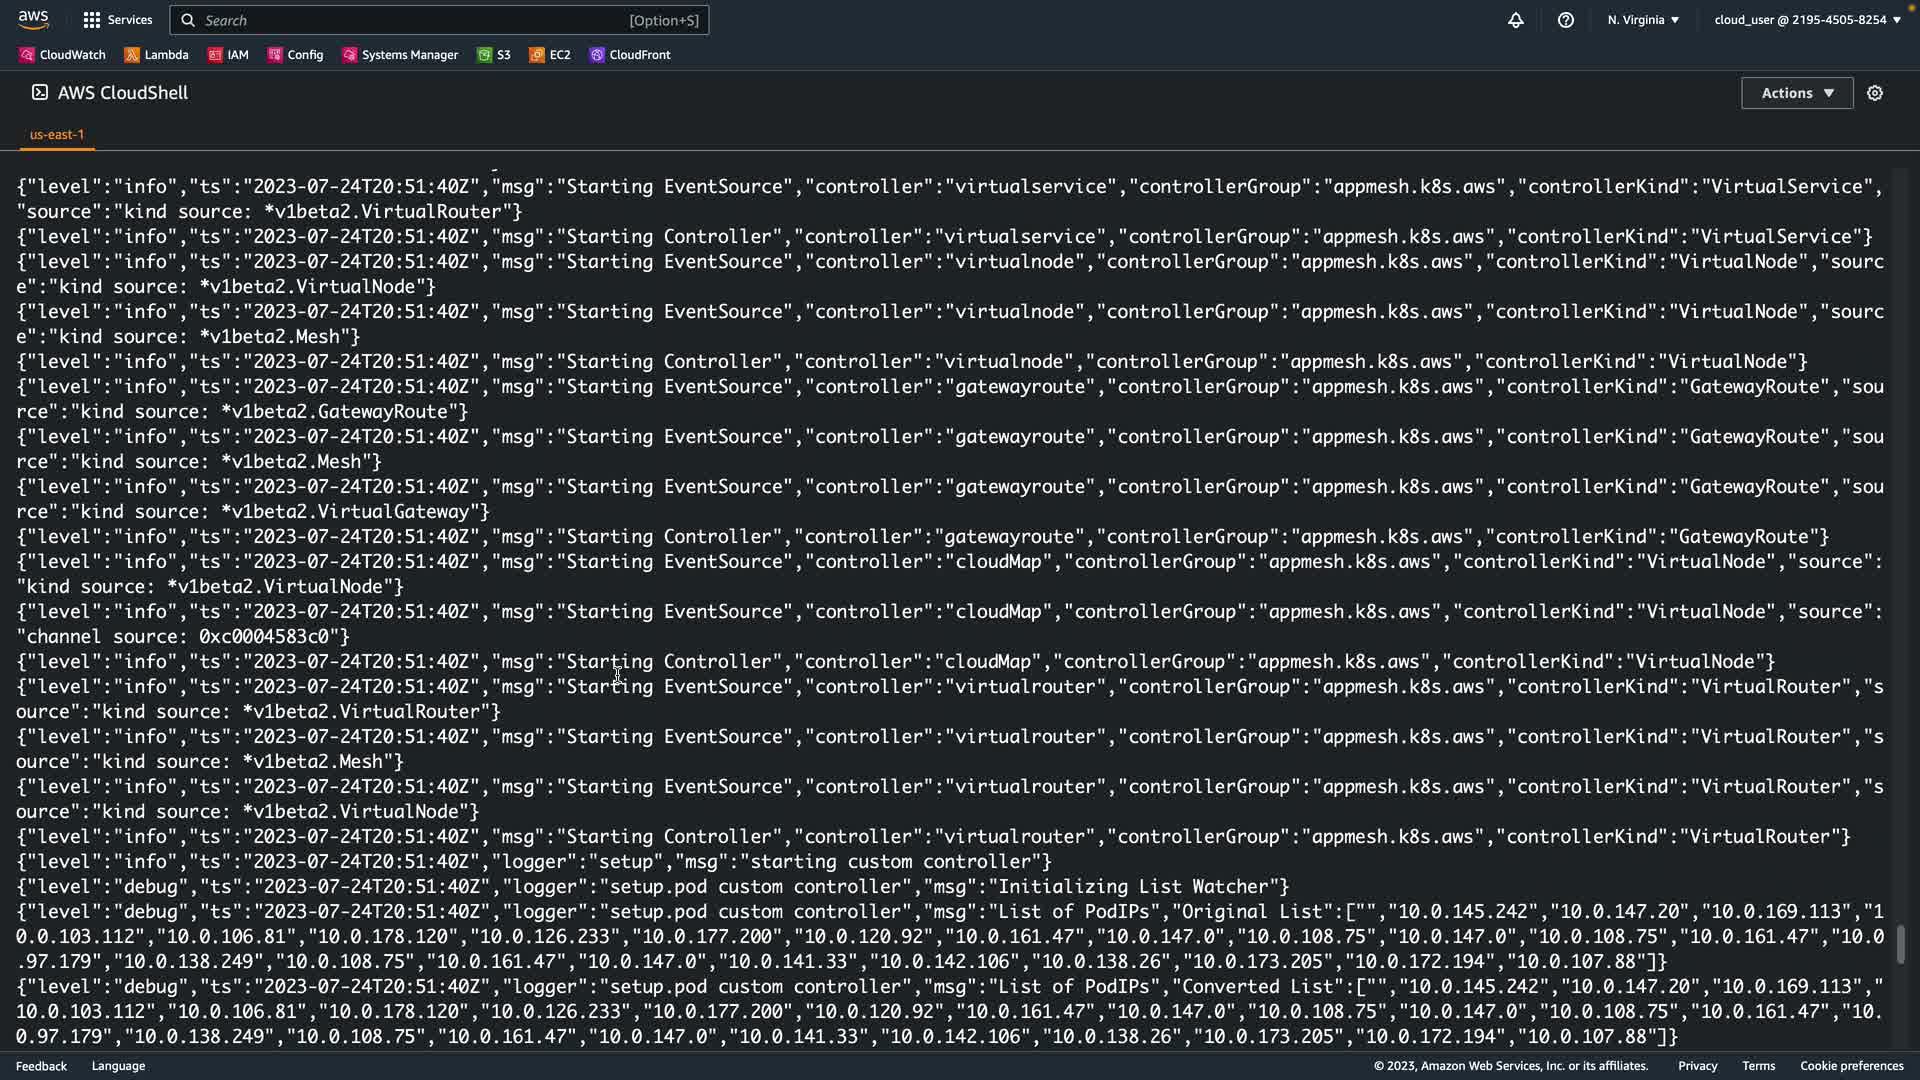Open the S3 shortcut

494,55
